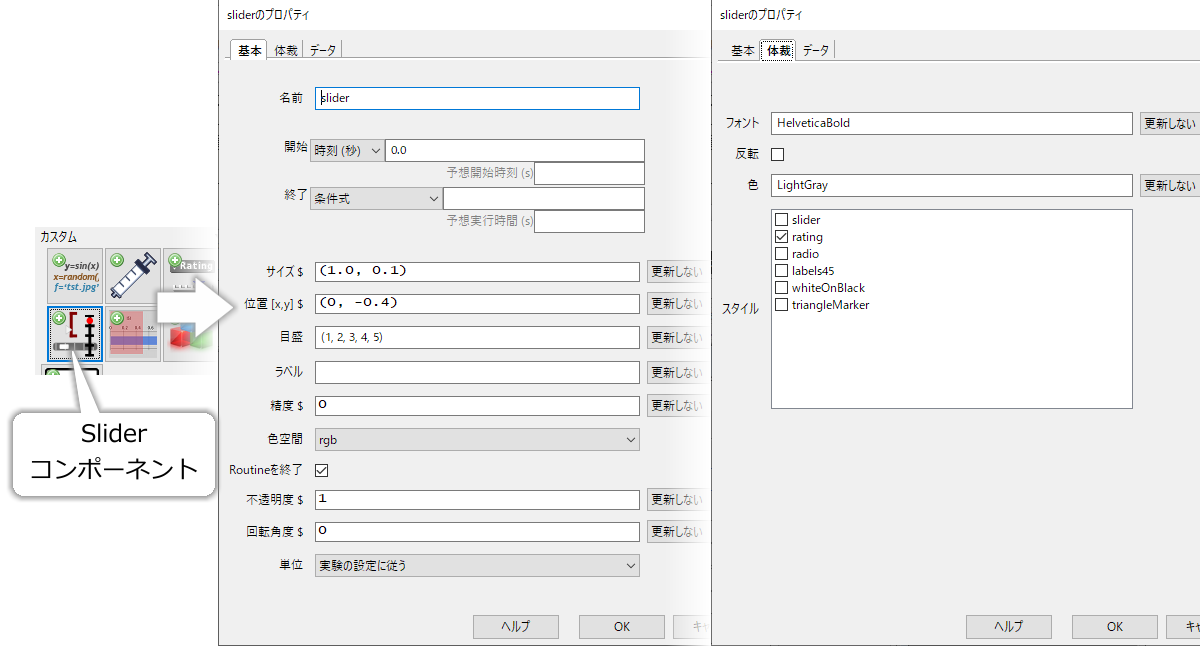Screen dimensions: 1200x647
Task: Open the 単位 dropdown
Action: (x=477, y=565)
